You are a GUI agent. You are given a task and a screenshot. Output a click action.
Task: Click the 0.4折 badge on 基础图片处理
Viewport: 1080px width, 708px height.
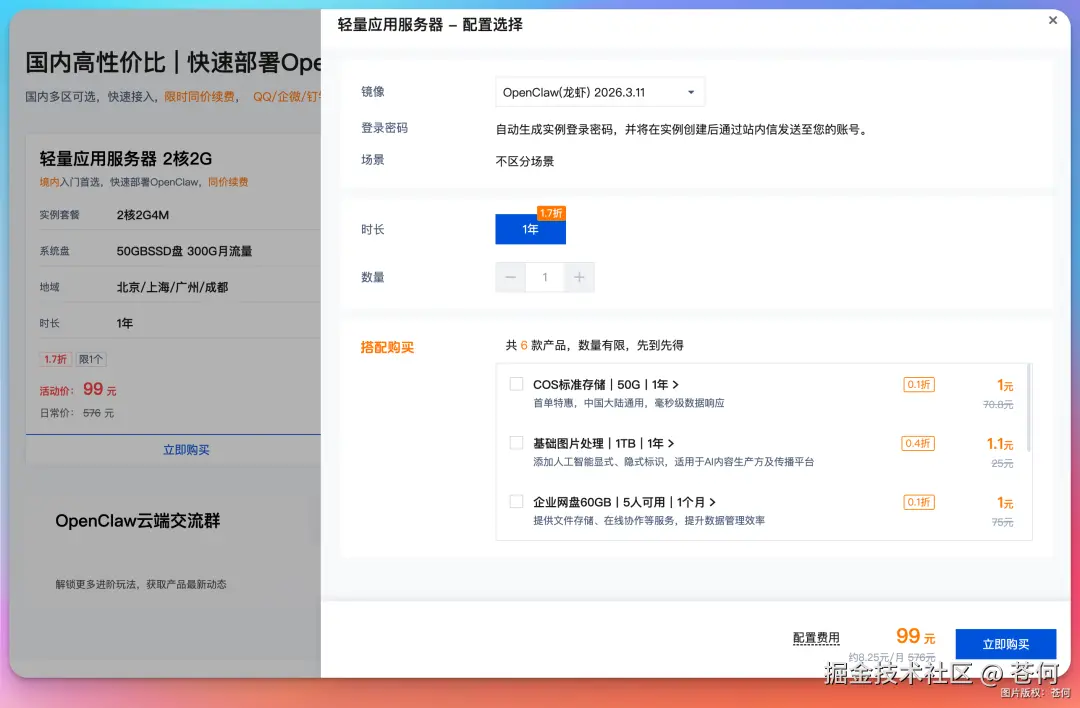click(x=917, y=443)
